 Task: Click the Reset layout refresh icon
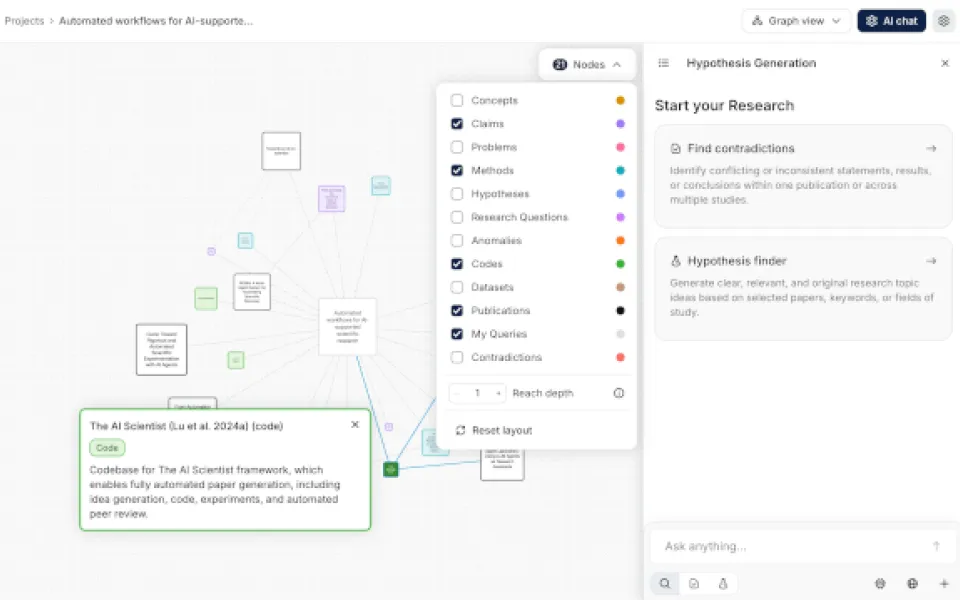[x=460, y=430]
